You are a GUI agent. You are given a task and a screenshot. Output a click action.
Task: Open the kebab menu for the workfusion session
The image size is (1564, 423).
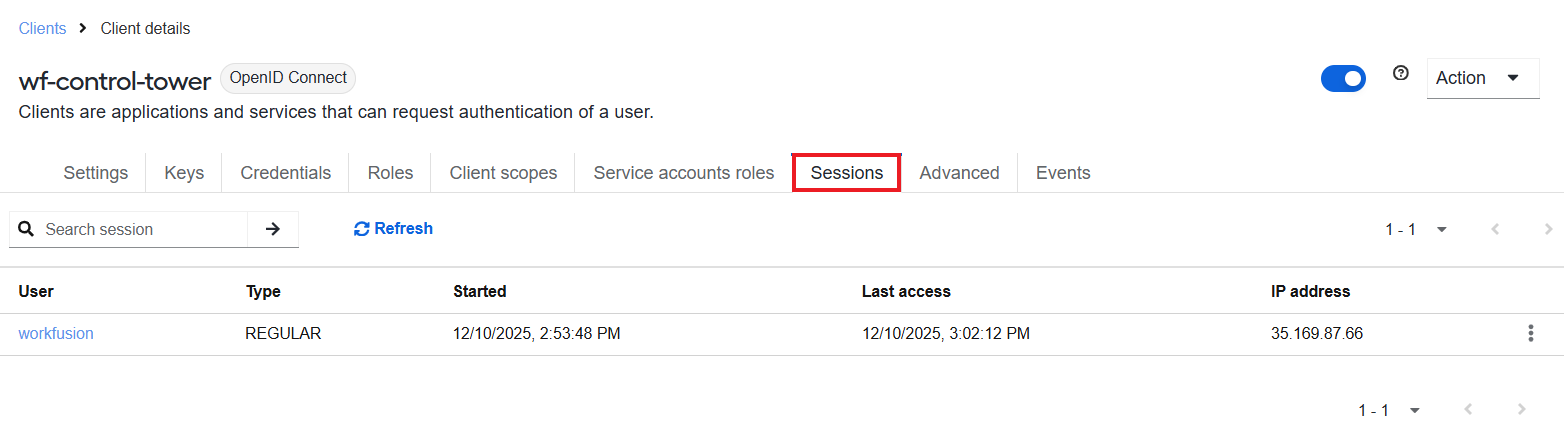1530,334
